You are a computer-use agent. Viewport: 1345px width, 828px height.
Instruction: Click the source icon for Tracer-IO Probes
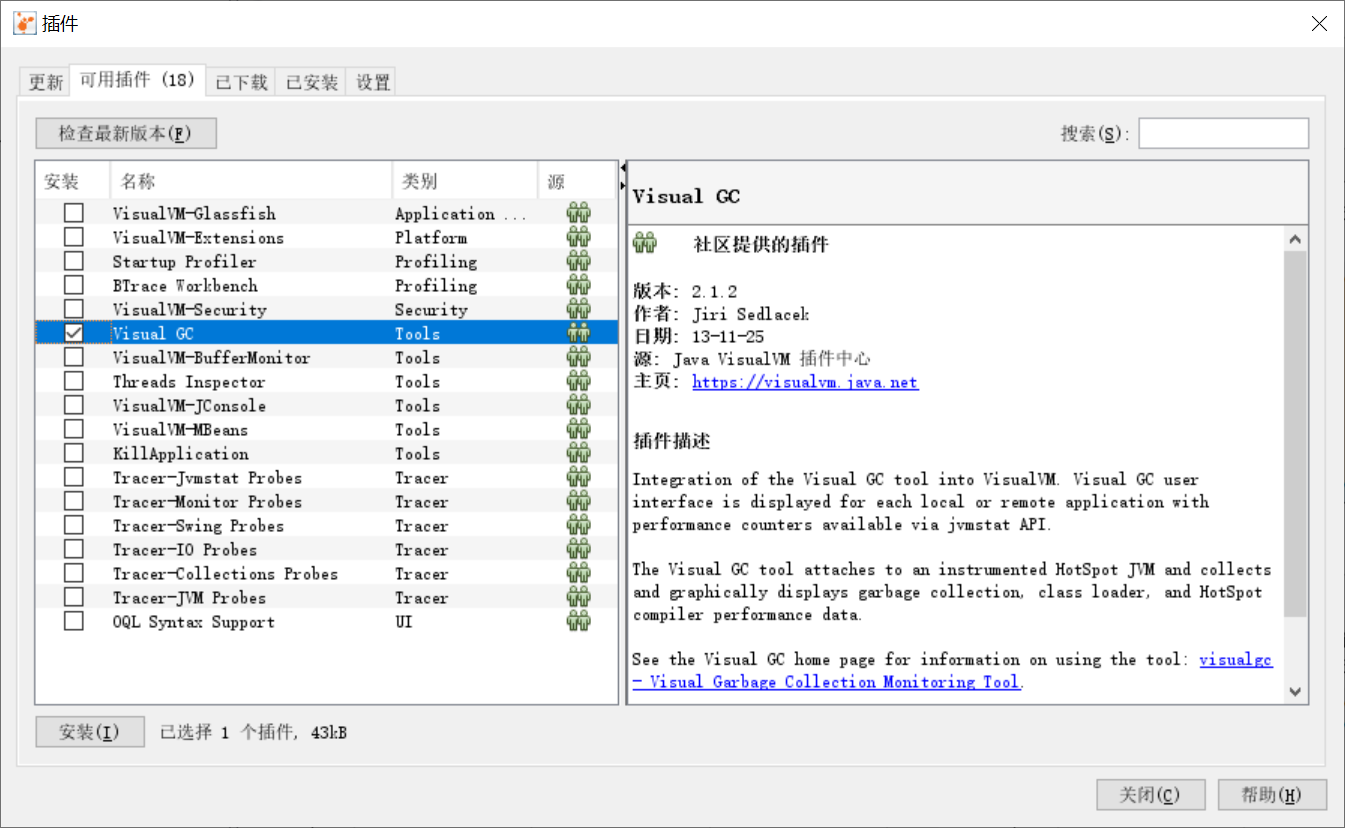(x=578, y=549)
